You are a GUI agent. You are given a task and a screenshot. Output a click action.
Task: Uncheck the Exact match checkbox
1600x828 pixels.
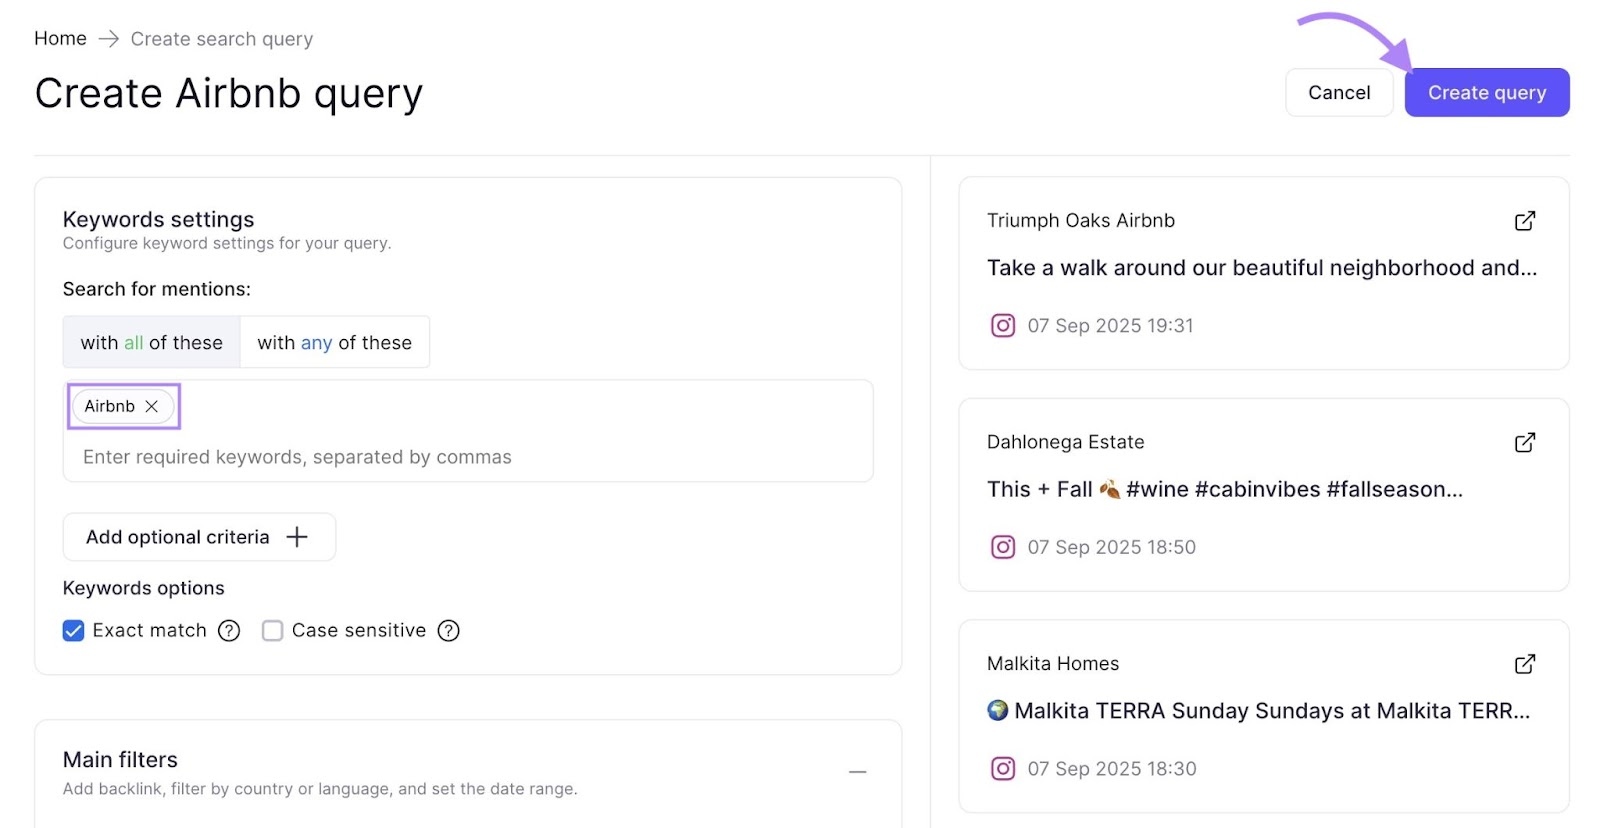(x=74, y=631)
